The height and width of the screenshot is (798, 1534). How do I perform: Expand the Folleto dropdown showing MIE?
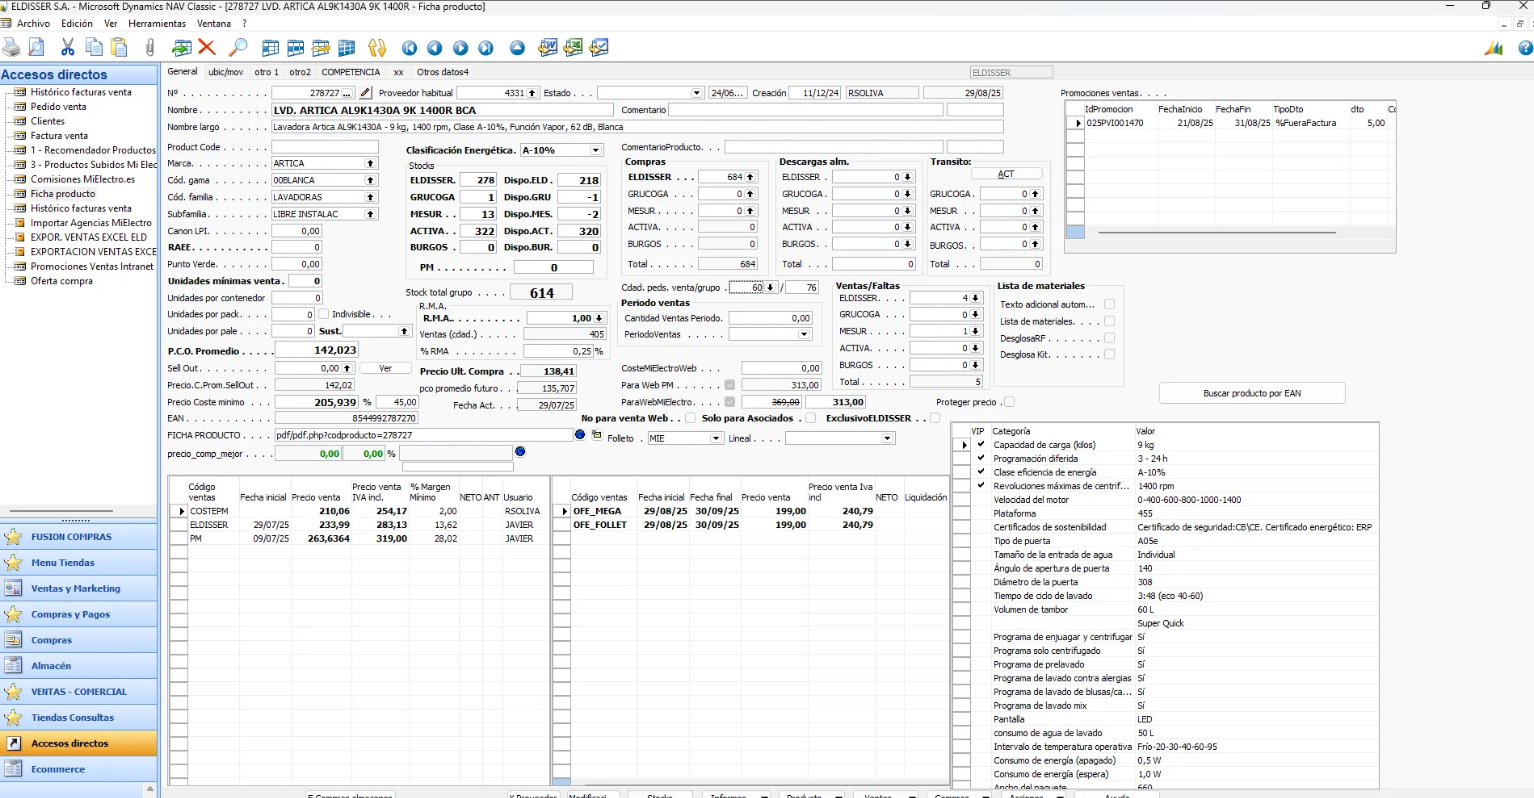pyautogui.click(x=716, y=438)
